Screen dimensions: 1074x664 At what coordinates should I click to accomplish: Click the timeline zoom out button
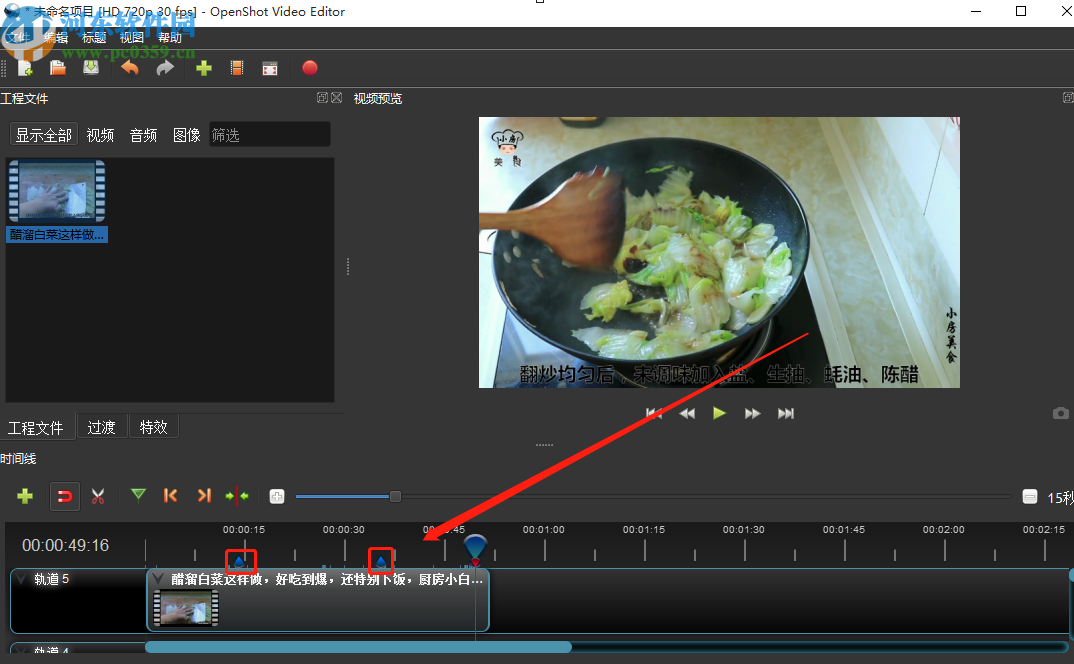tap(1029, 496)
